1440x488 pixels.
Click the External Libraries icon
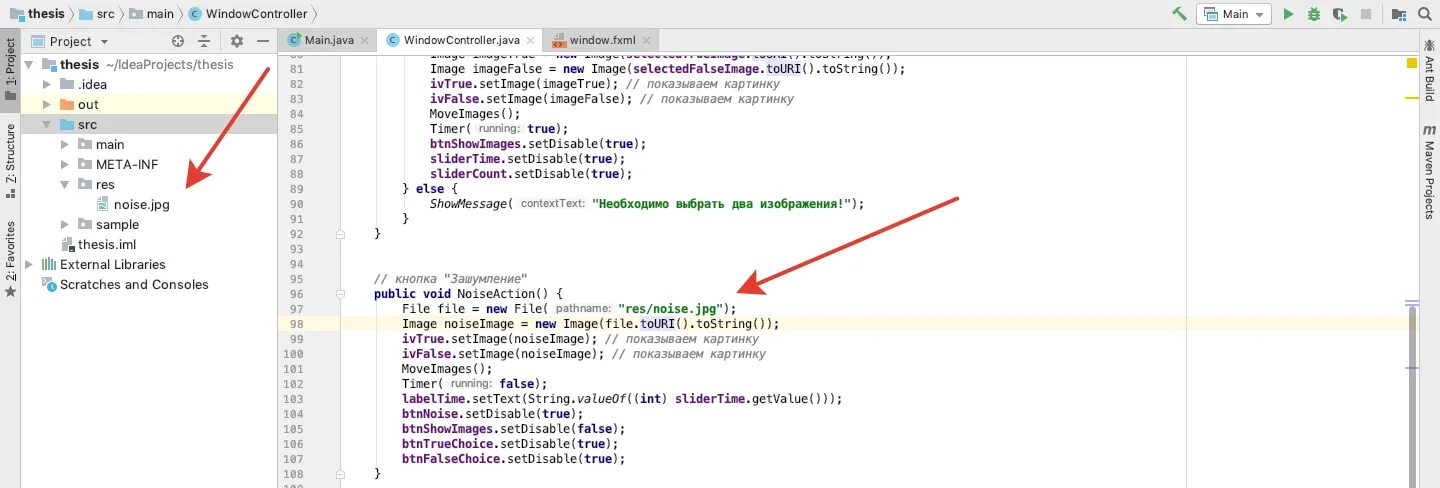click(48, 264)
